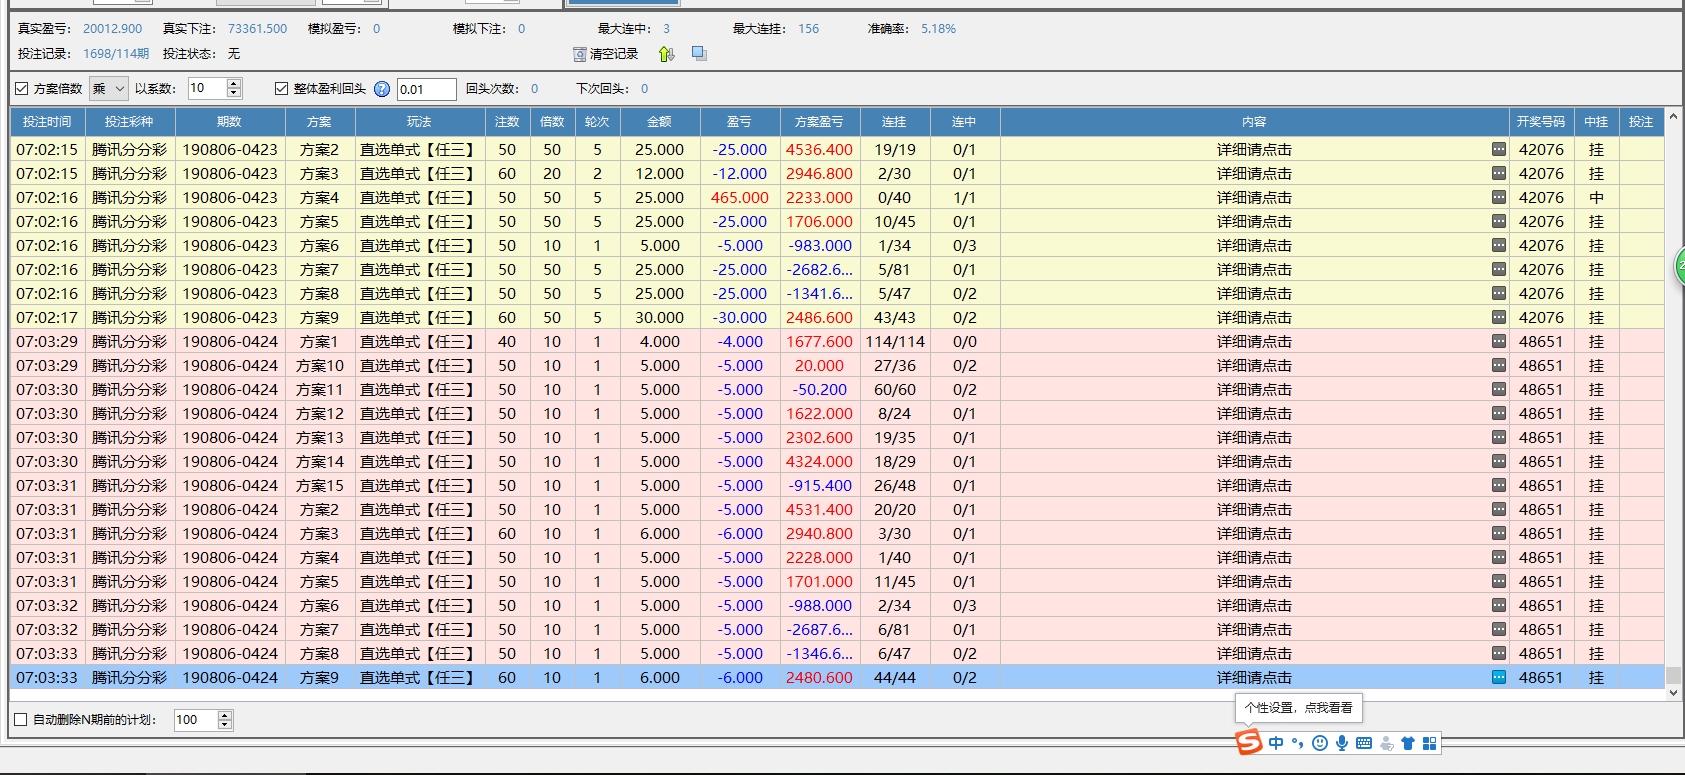Decrease auto-delete period count with down arrow
This screenshot has height=775, width=1685.
(x=225, y=725)
